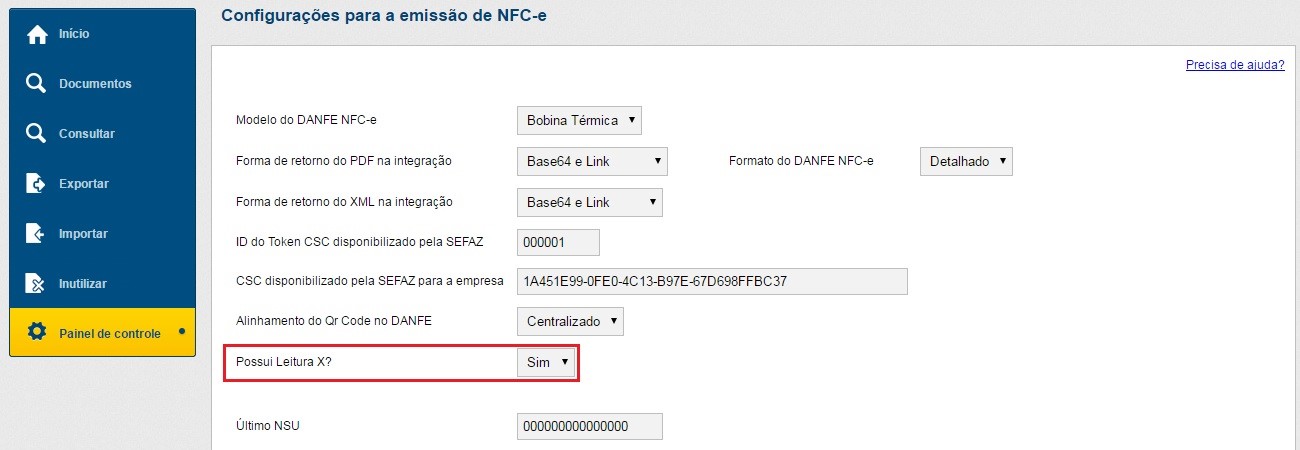
Task: Focus the Último NSU input field
Action: tap(590, 427)
